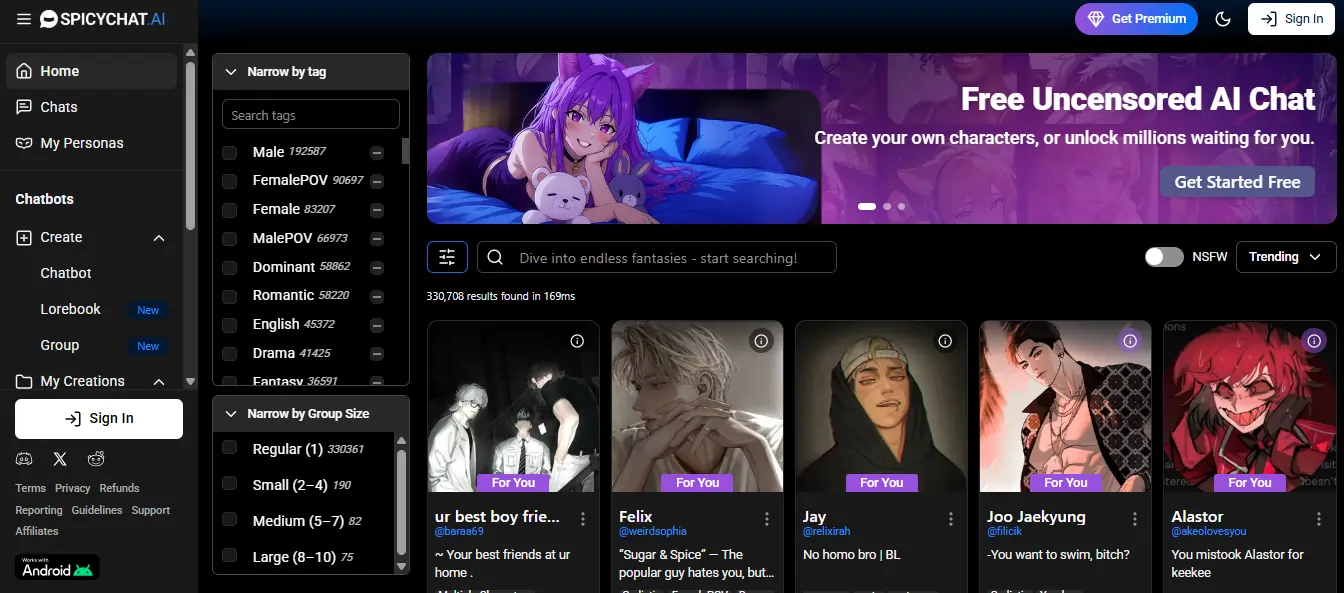Enable the NSFW toggle

pyautogui.click(x=1163, y=256)
